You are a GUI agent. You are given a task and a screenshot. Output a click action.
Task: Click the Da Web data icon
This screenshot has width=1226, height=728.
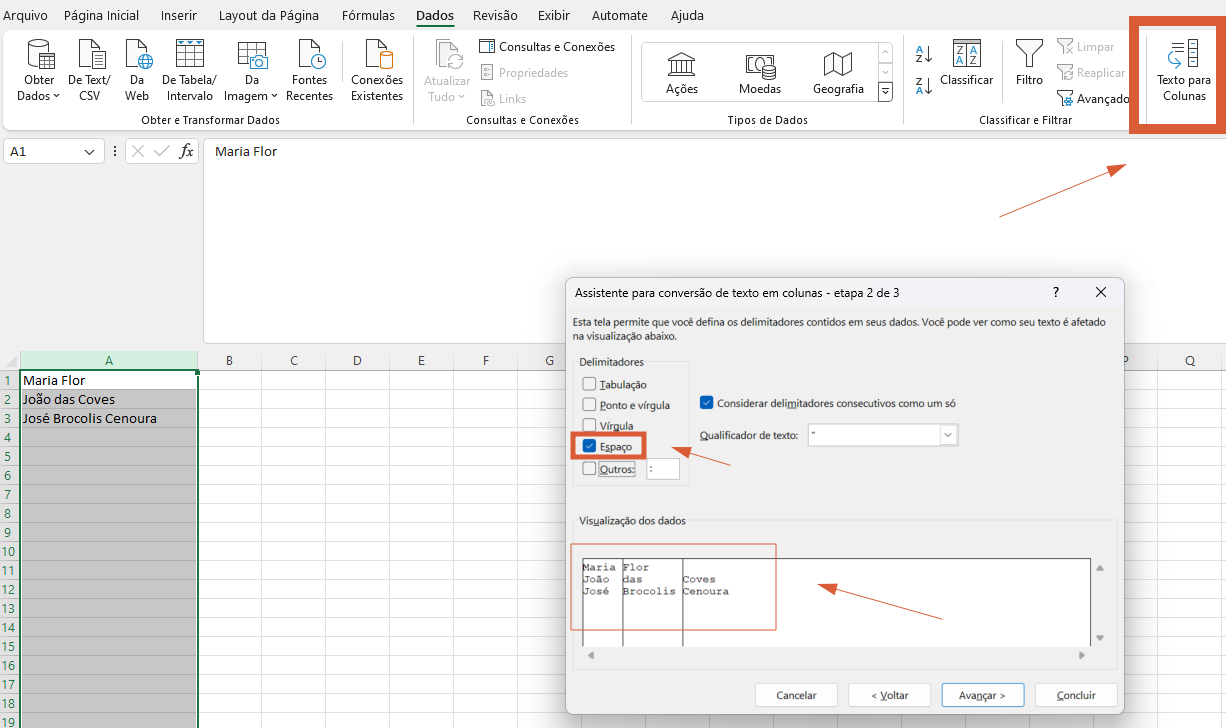tap(137, 71)
